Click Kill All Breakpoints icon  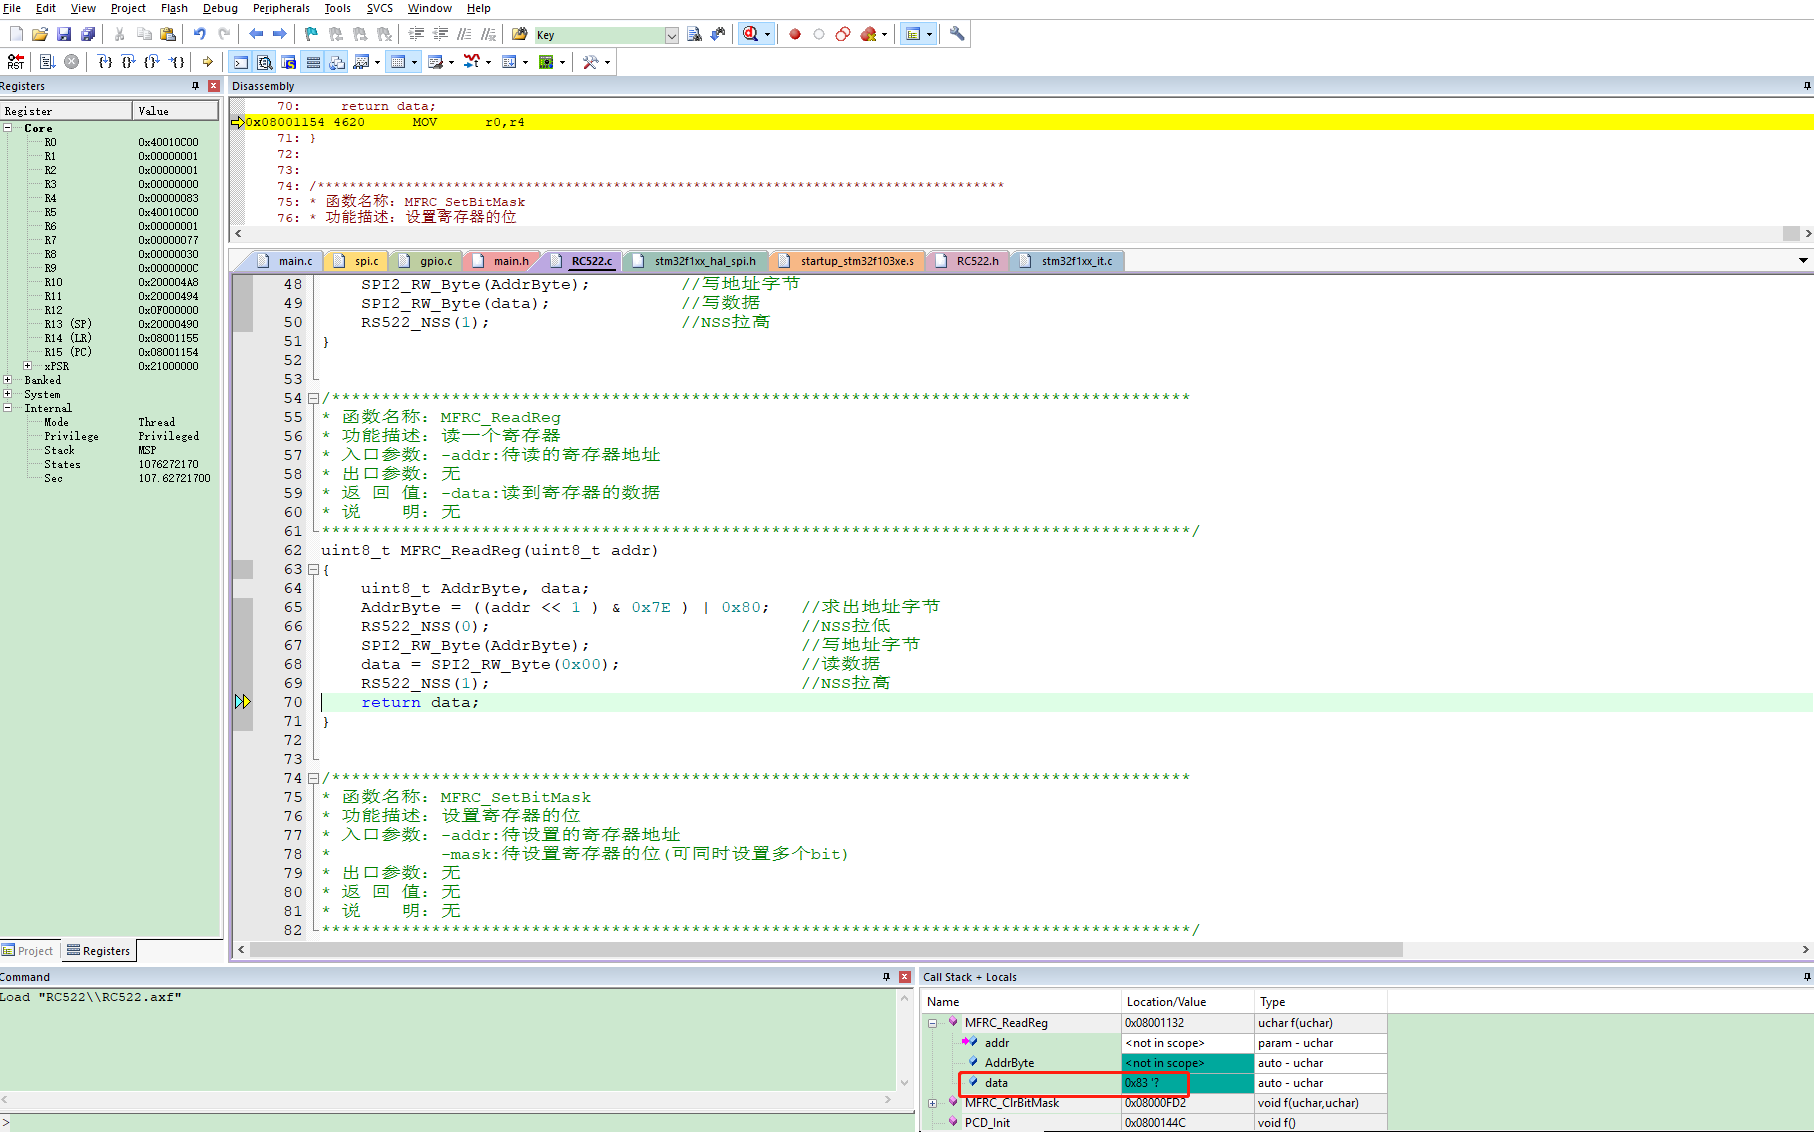click(x=868, y=34)
